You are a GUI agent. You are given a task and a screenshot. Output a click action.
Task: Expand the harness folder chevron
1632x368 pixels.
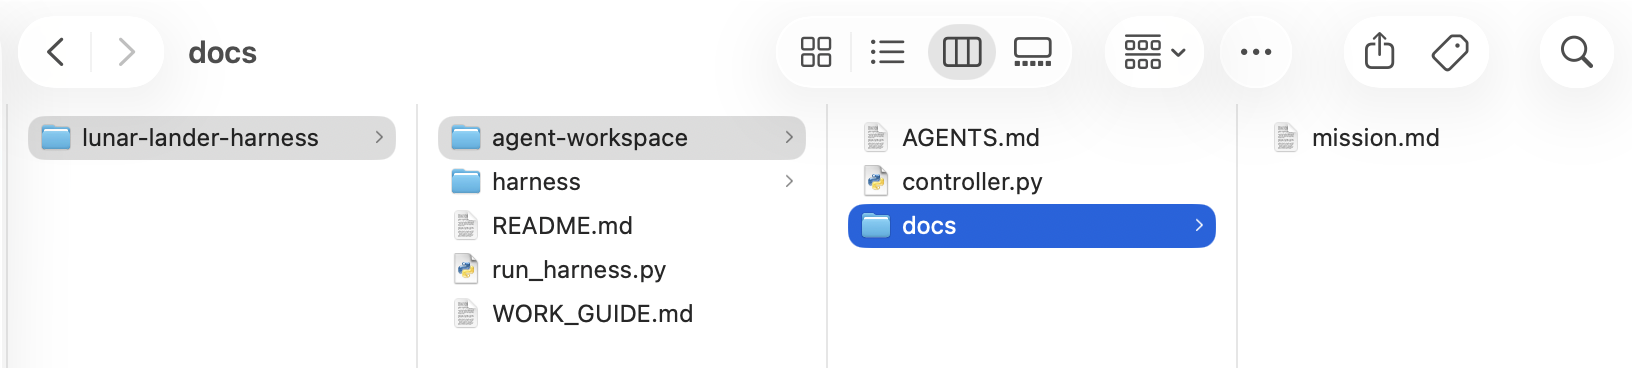click(789, 182)
